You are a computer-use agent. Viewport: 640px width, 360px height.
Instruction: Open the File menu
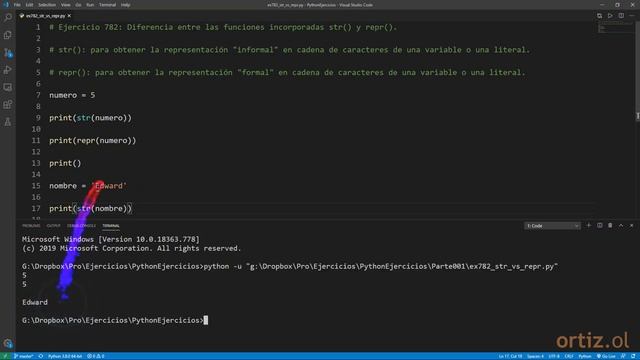(x=17, y=5)
